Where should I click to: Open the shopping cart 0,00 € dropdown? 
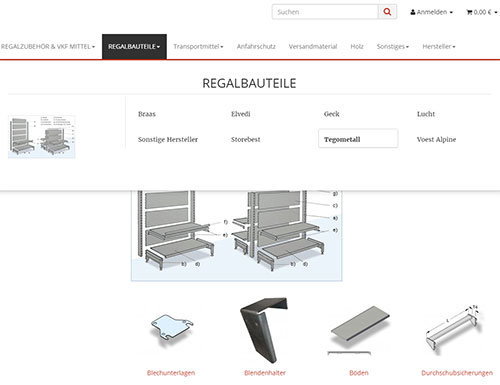point(482,12)
